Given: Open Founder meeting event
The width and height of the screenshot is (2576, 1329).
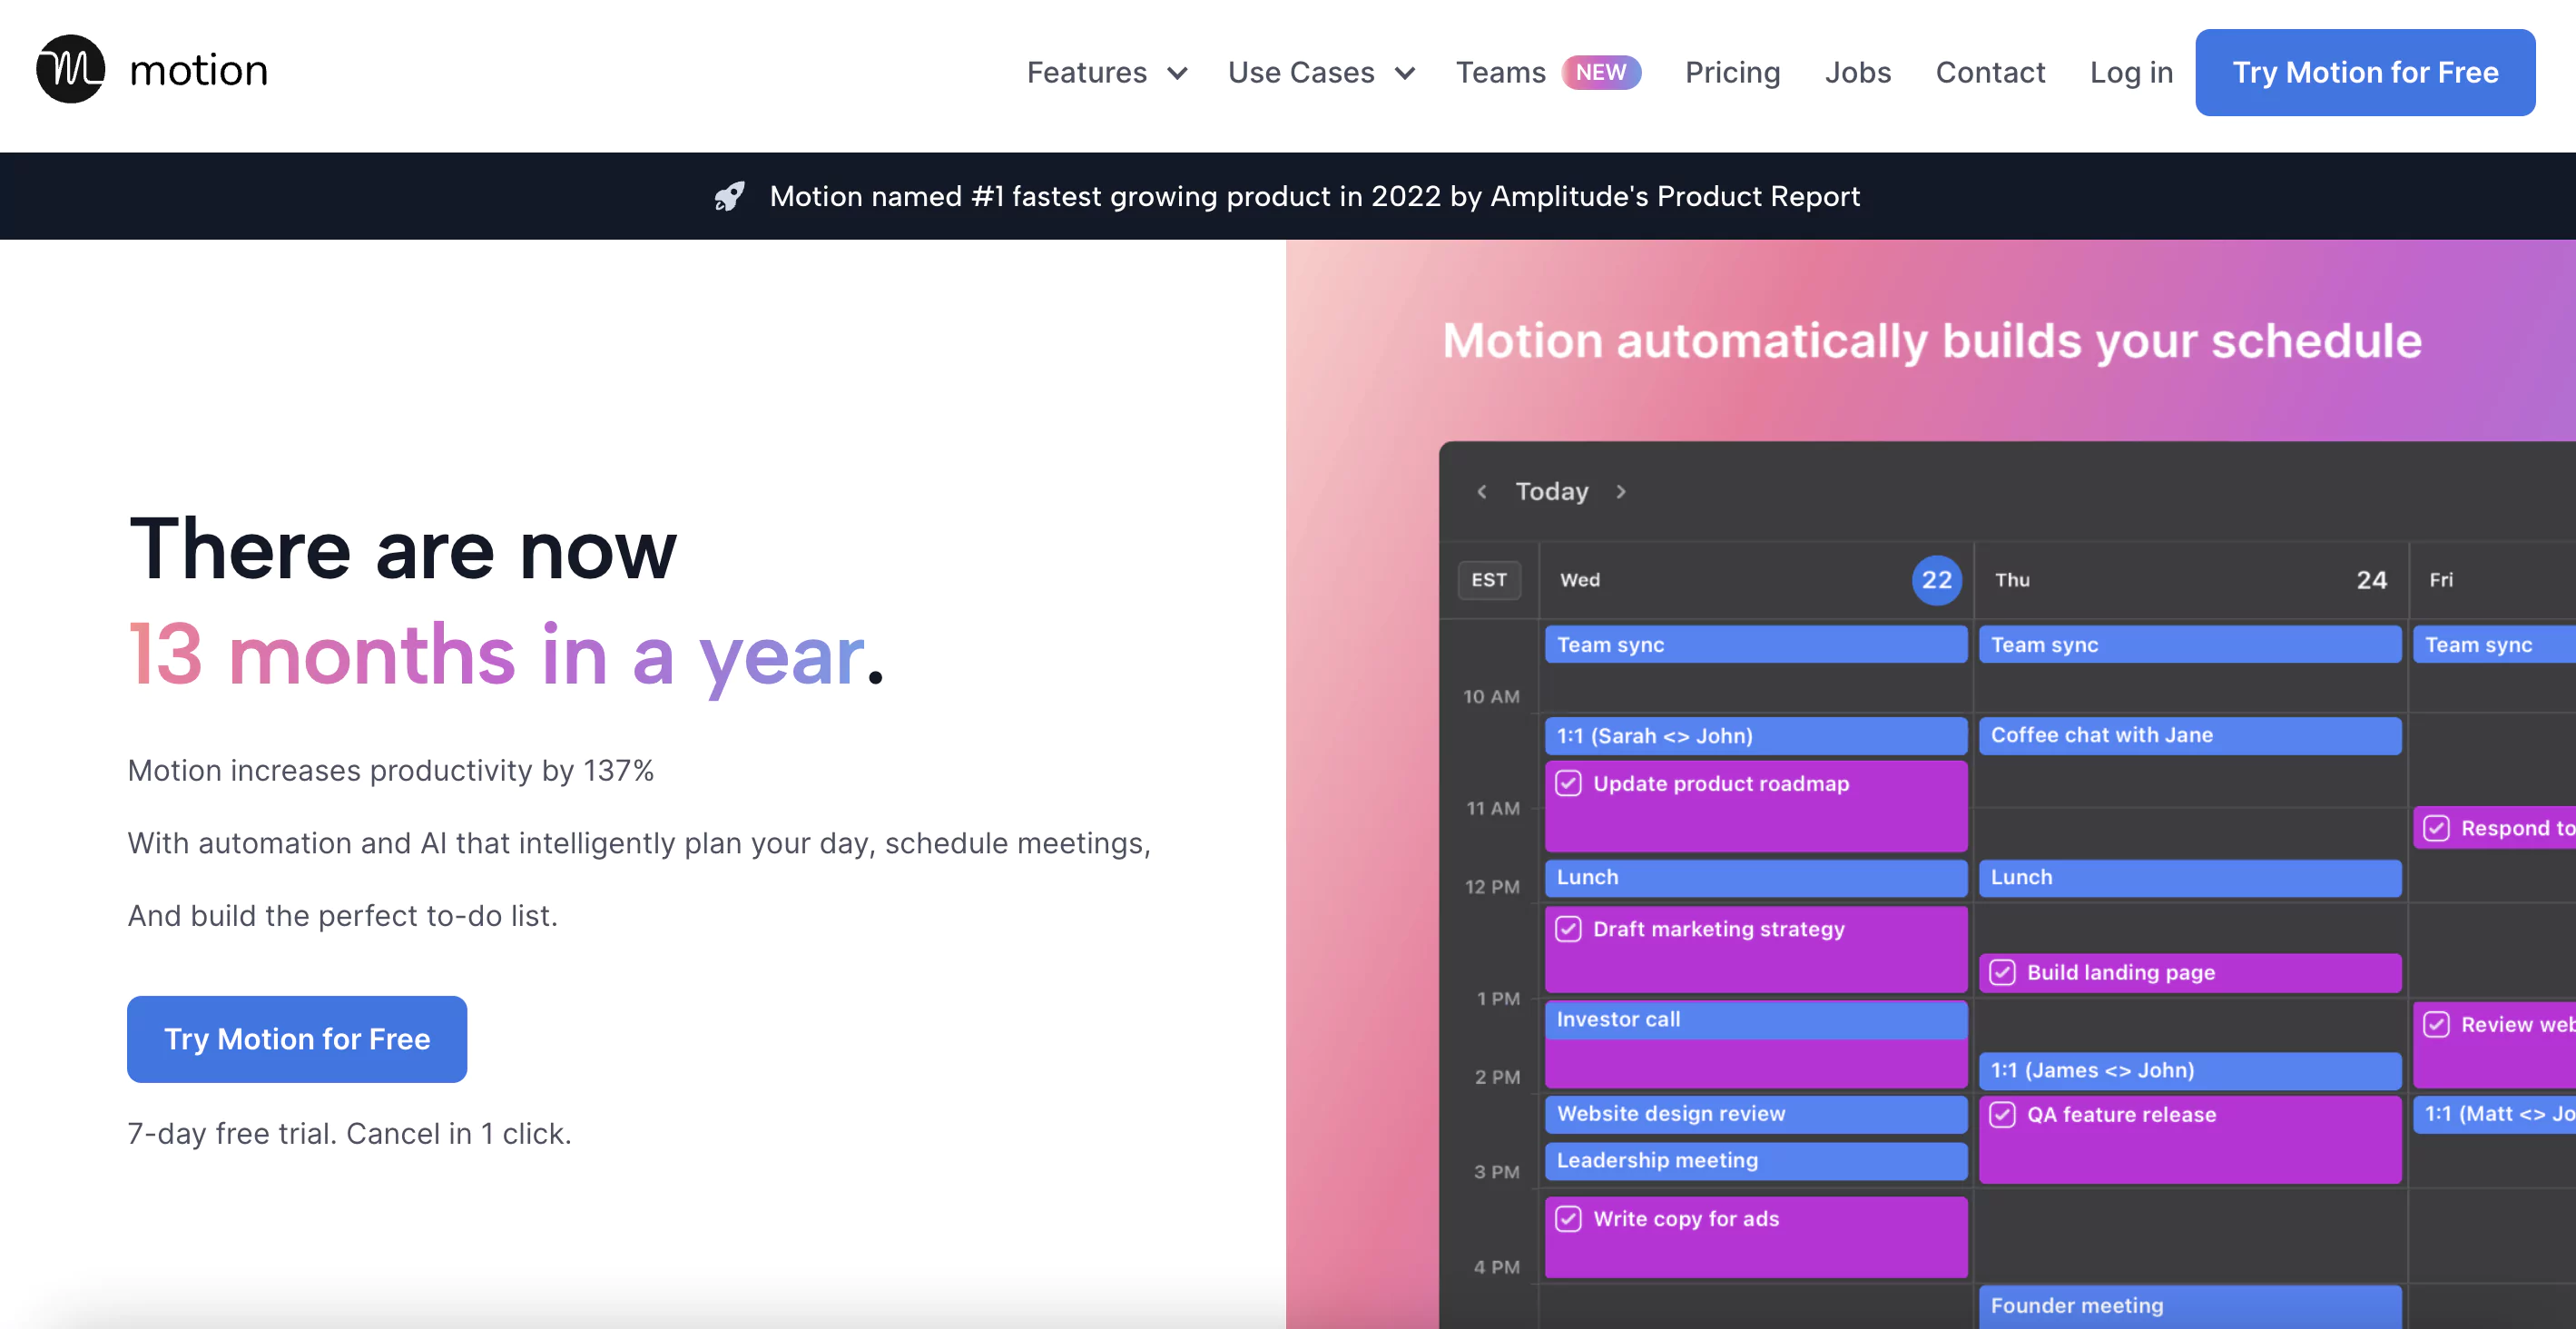Looking at the screenshot, I should (x=2190, y=1306).
